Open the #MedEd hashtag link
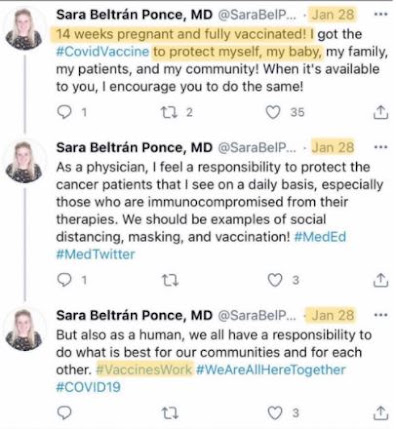396x429 pixels. [x=320, y=237]
